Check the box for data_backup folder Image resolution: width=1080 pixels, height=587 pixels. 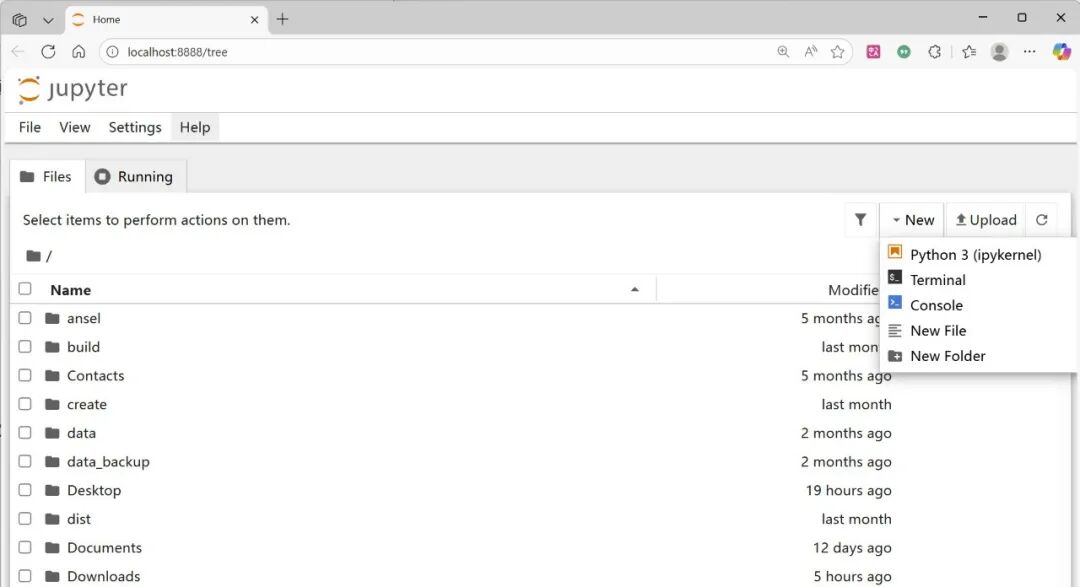[x=25, y=461]
